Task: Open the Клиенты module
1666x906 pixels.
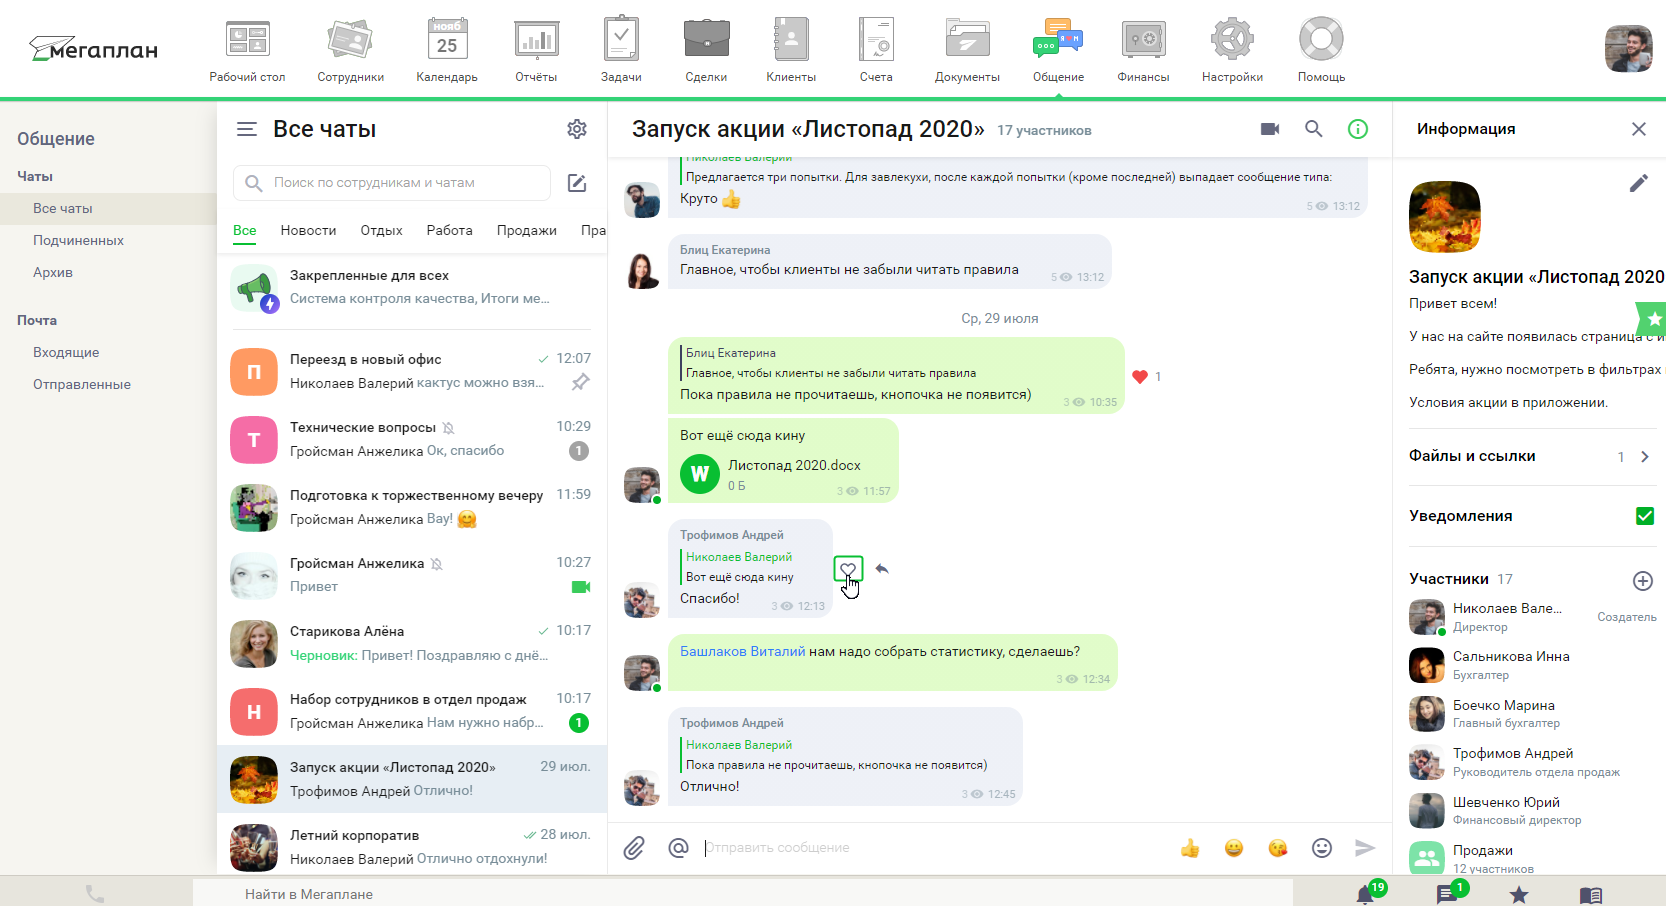Action: click(791, 50)
